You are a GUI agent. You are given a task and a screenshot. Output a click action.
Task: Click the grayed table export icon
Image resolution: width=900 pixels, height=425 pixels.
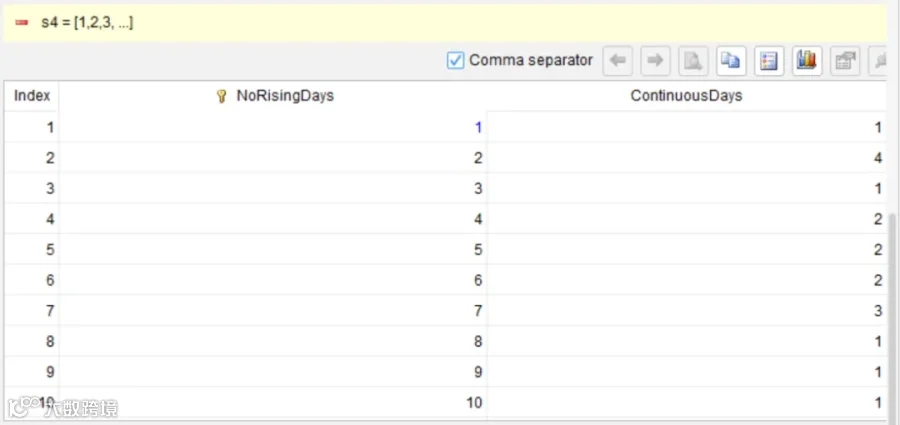pos(845,61)
